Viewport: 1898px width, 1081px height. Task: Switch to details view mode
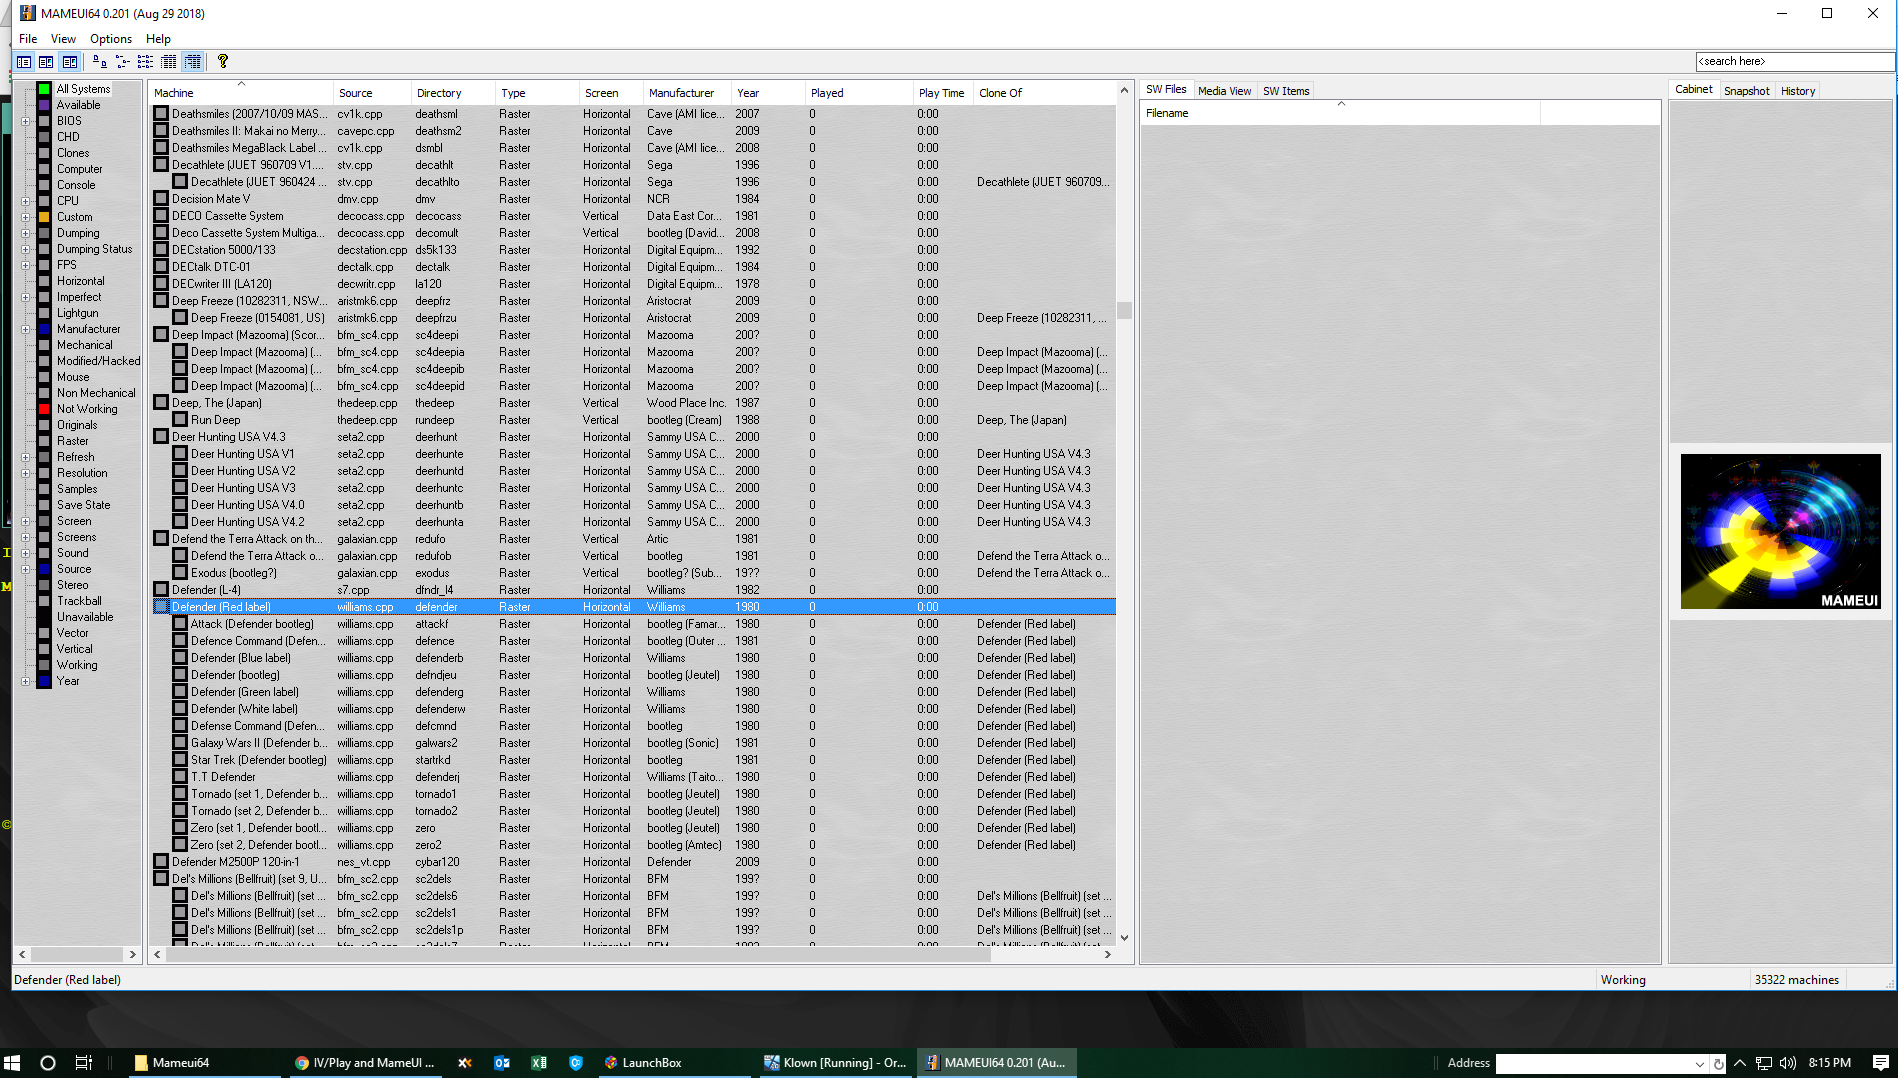pyautogui.click(x=169, y=62)
